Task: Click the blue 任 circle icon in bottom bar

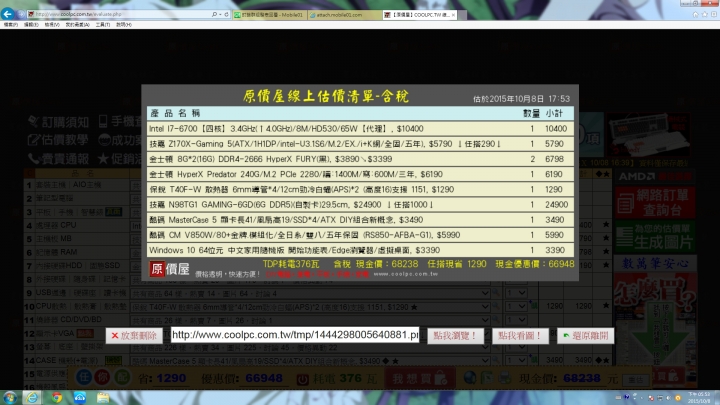Action: click(84, 377)
